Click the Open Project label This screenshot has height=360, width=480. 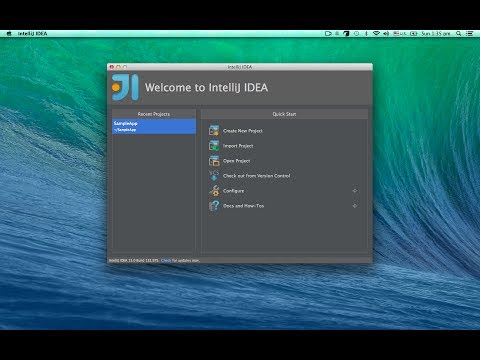[236, 161]
